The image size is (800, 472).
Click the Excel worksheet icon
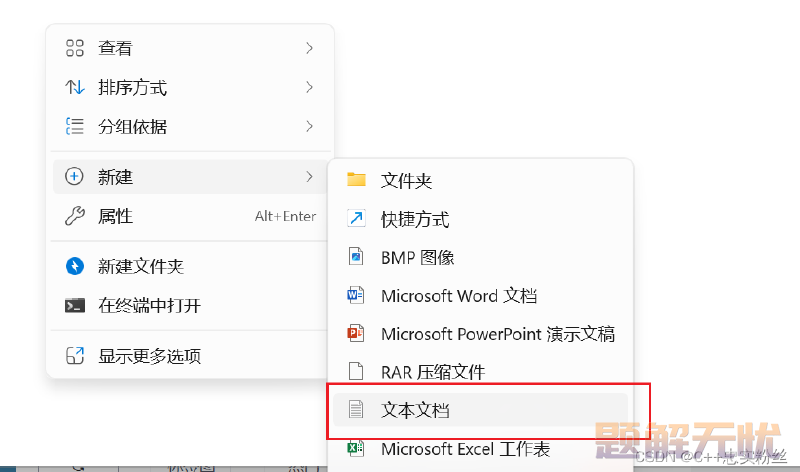[356, 448]
